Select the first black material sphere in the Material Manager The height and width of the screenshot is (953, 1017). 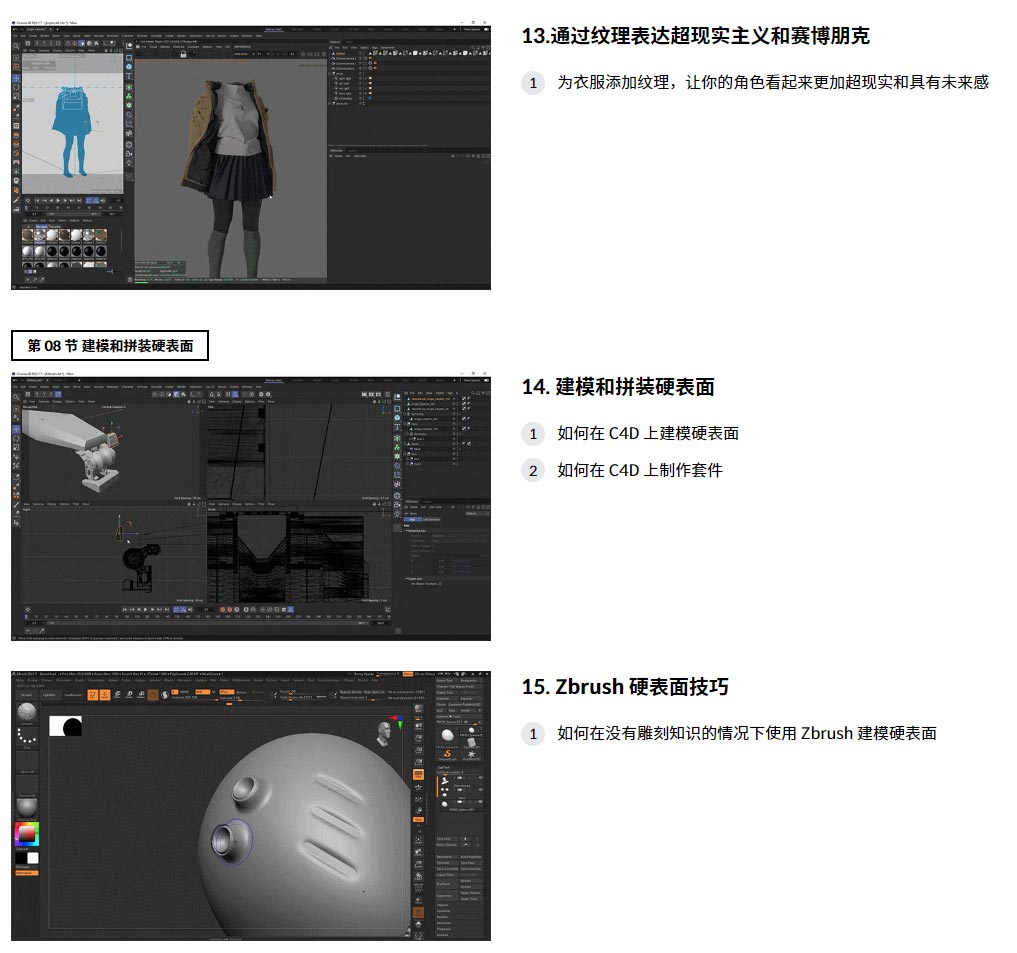coord(52,251)
